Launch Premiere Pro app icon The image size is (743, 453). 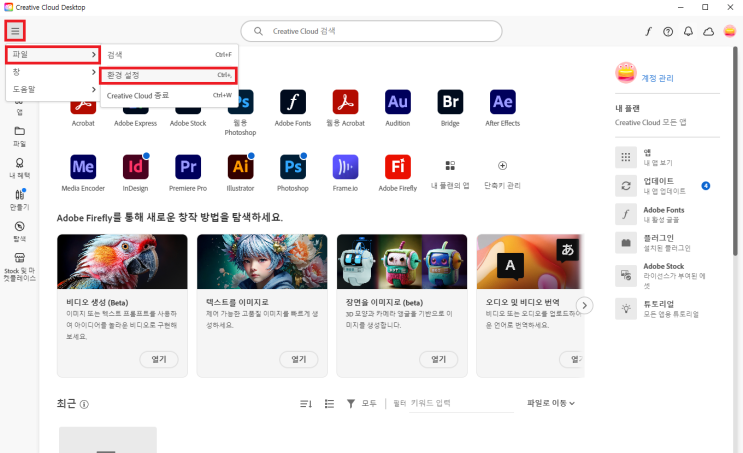click(188, 167)
